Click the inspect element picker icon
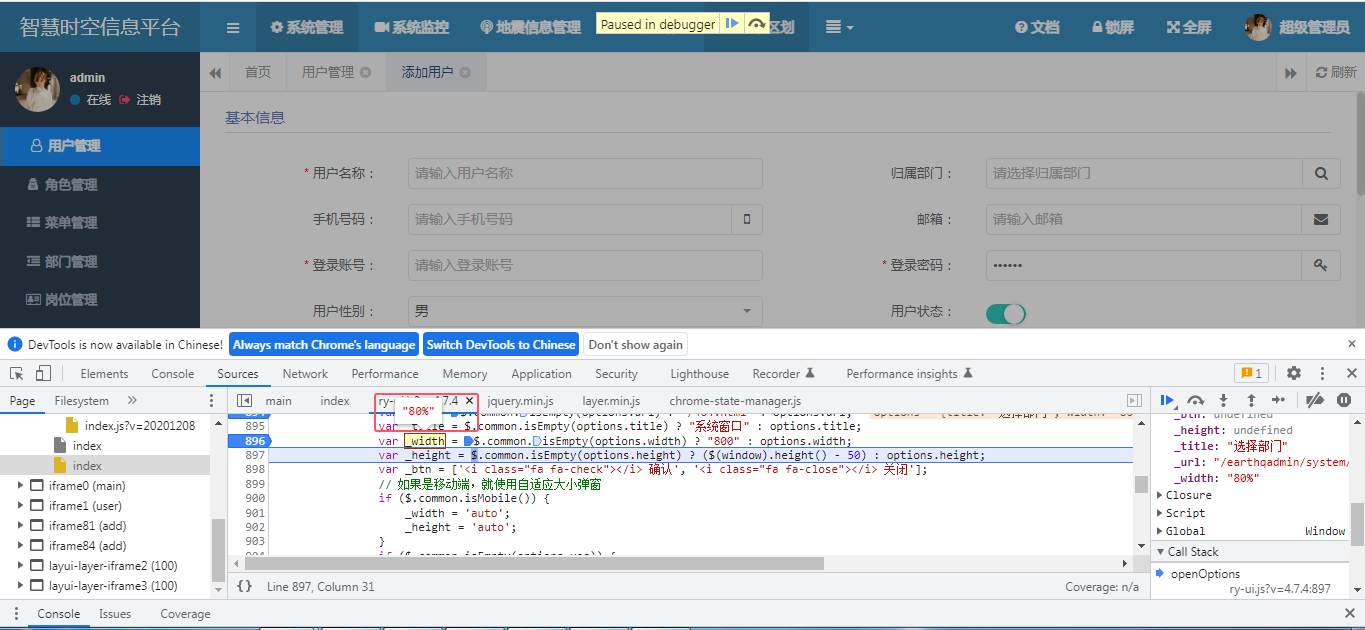The image size is (1365, 630). pos(16,373)
